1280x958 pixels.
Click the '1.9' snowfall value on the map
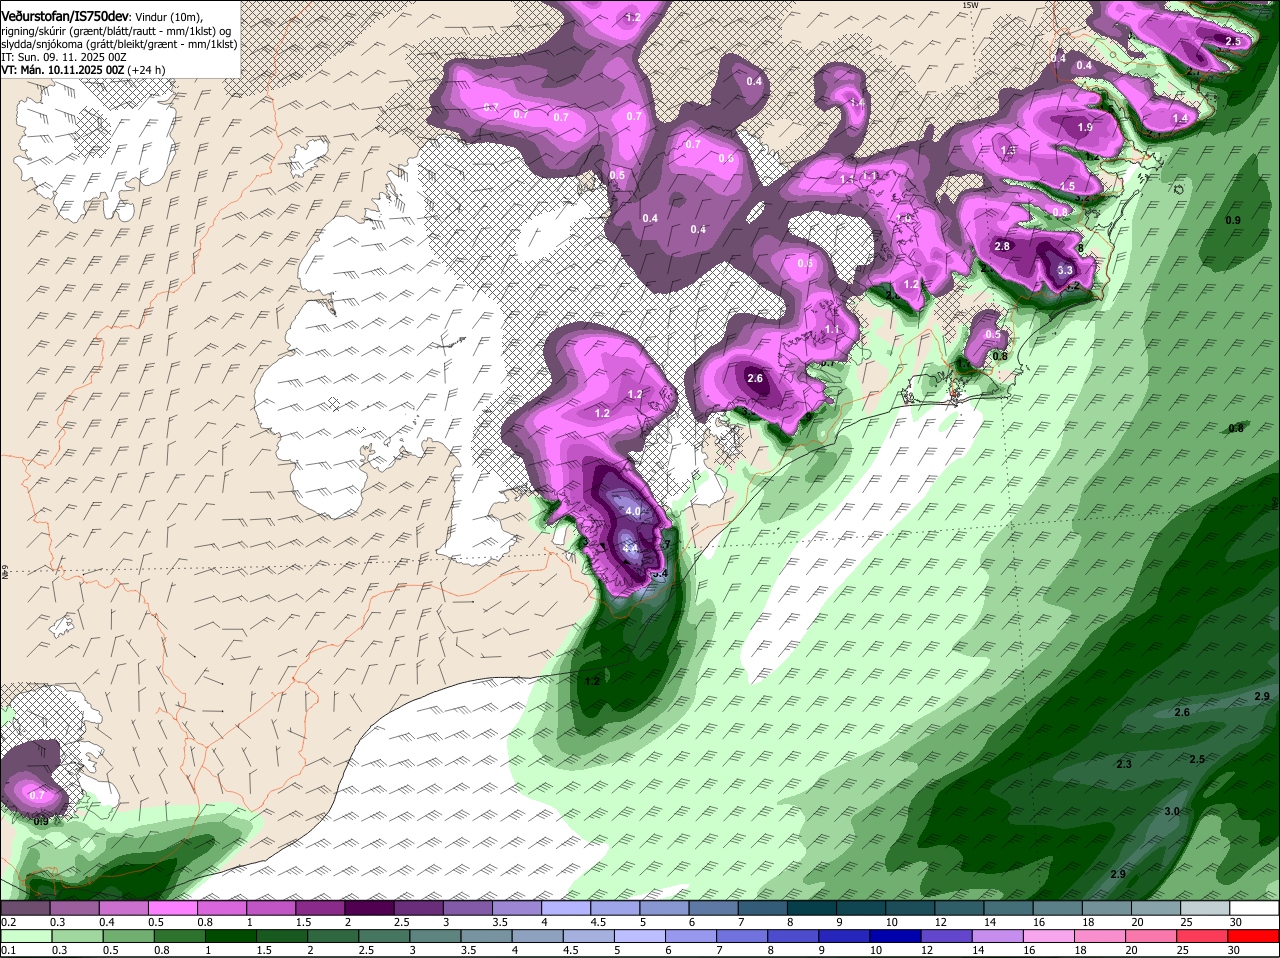(x=1085, y=127)
